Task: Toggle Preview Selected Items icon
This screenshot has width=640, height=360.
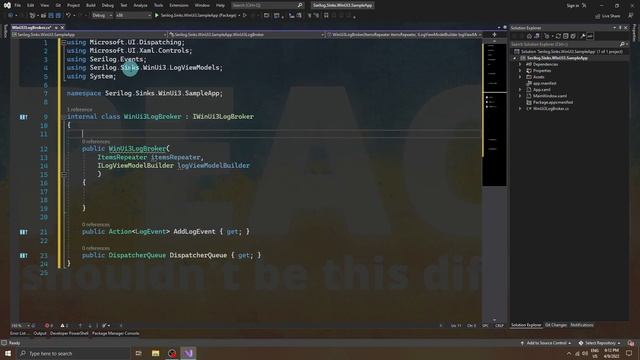Action: click(x=590, y=36)
